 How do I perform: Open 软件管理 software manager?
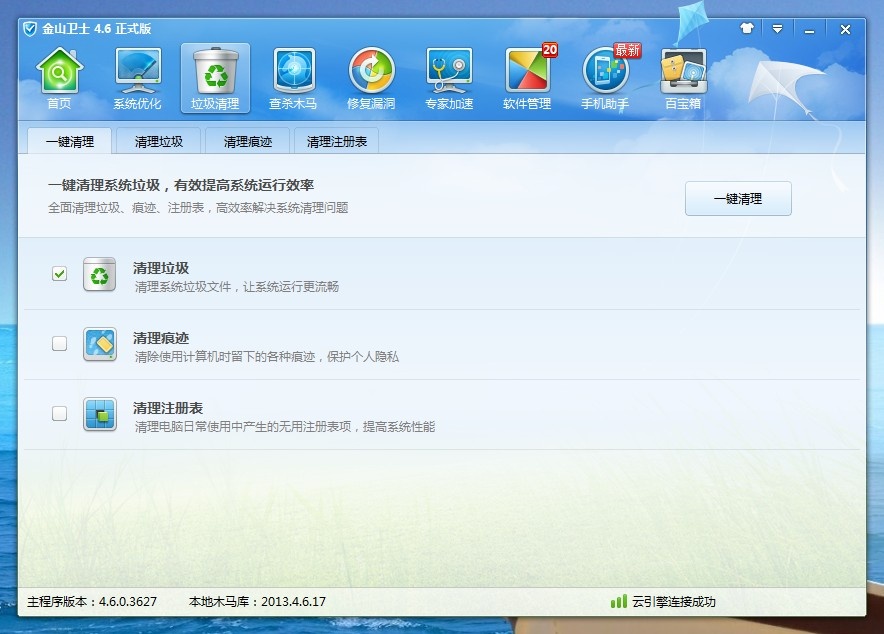527,78
